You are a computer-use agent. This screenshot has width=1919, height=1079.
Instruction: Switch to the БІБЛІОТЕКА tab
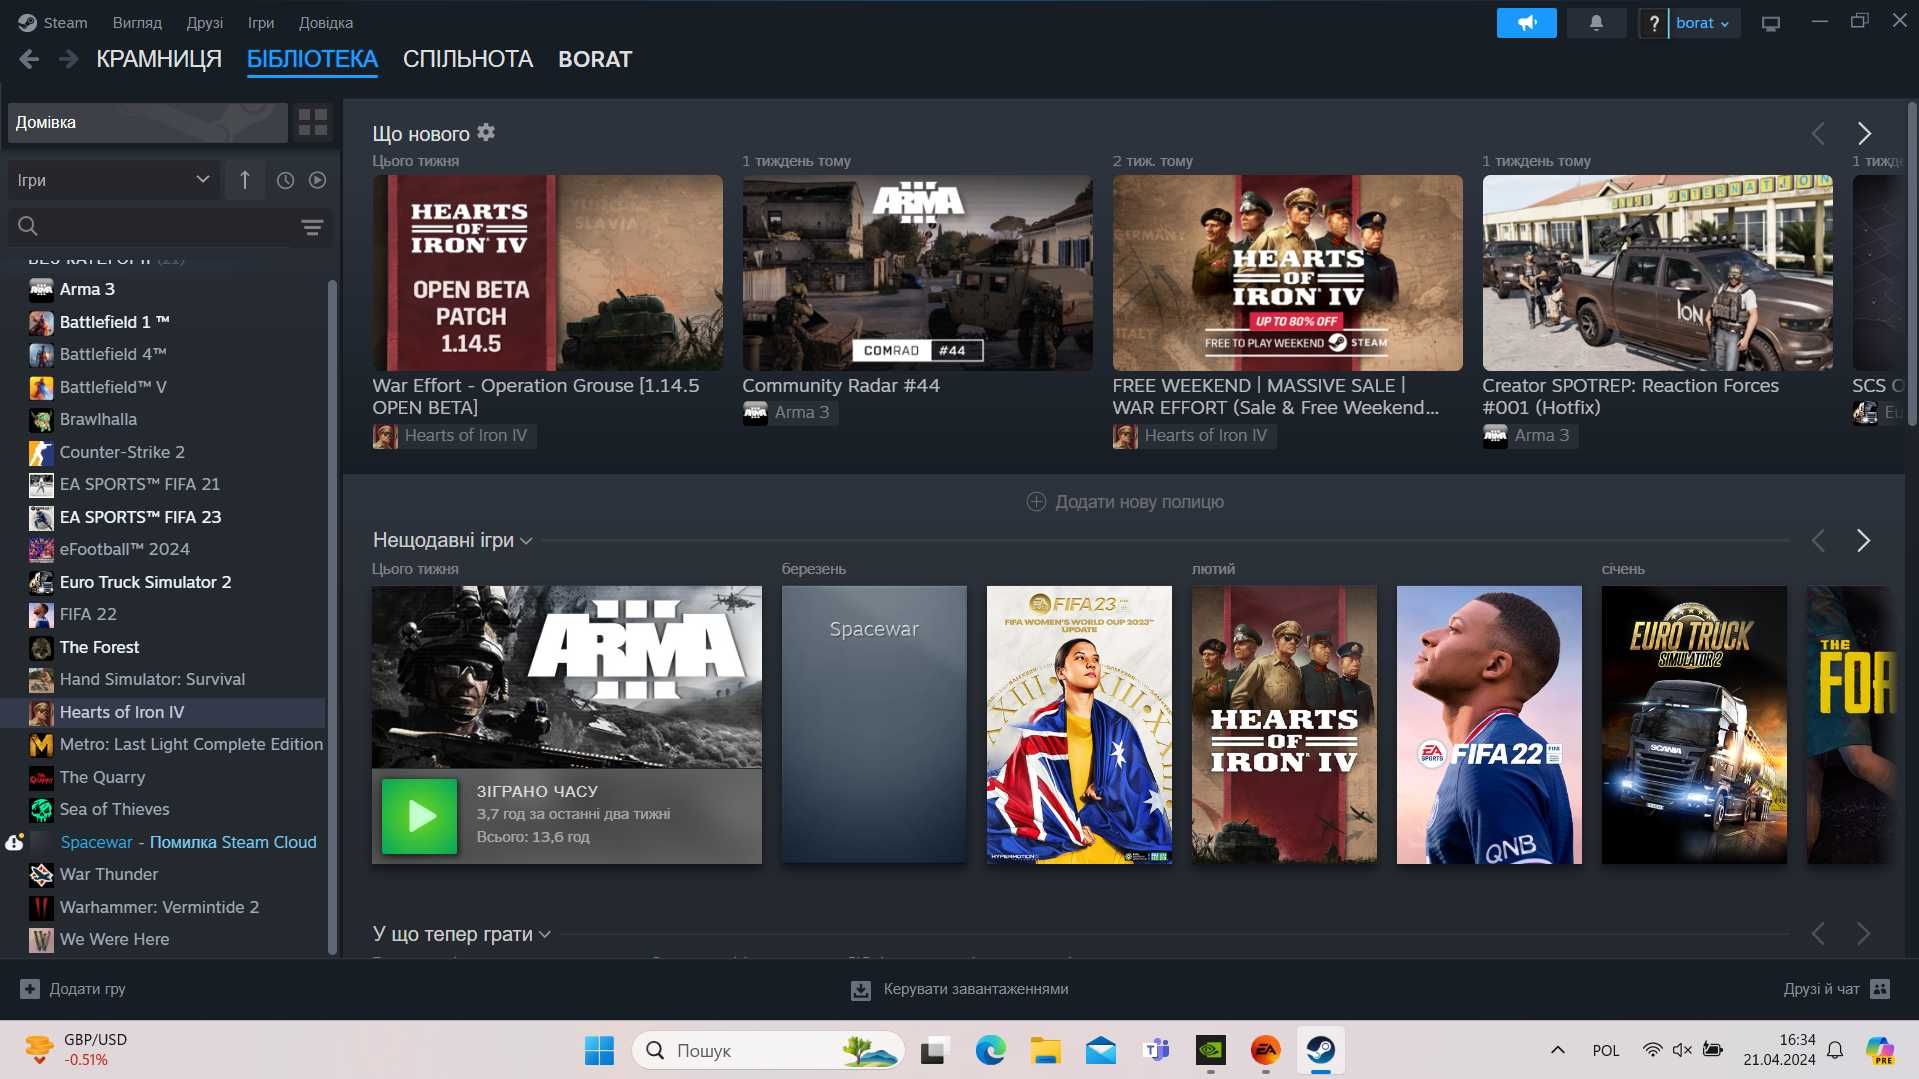pyautogui.click(x=312, y=60)
